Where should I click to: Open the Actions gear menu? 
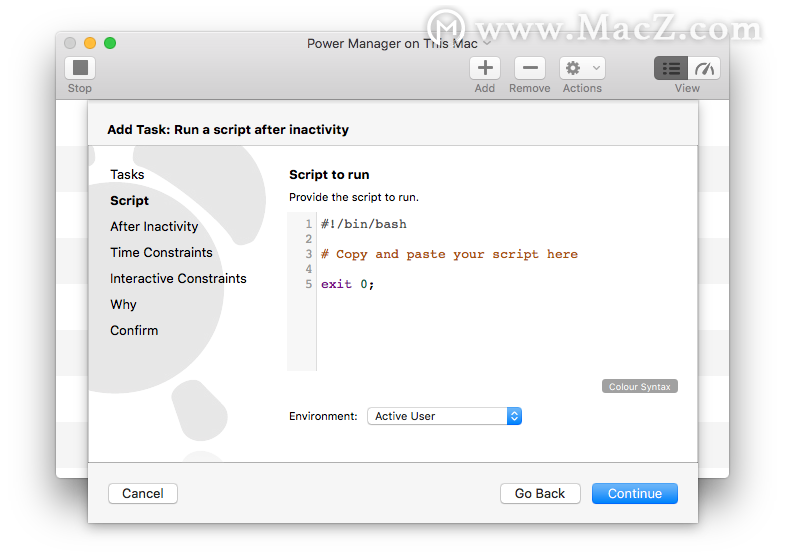click(582, 68)
